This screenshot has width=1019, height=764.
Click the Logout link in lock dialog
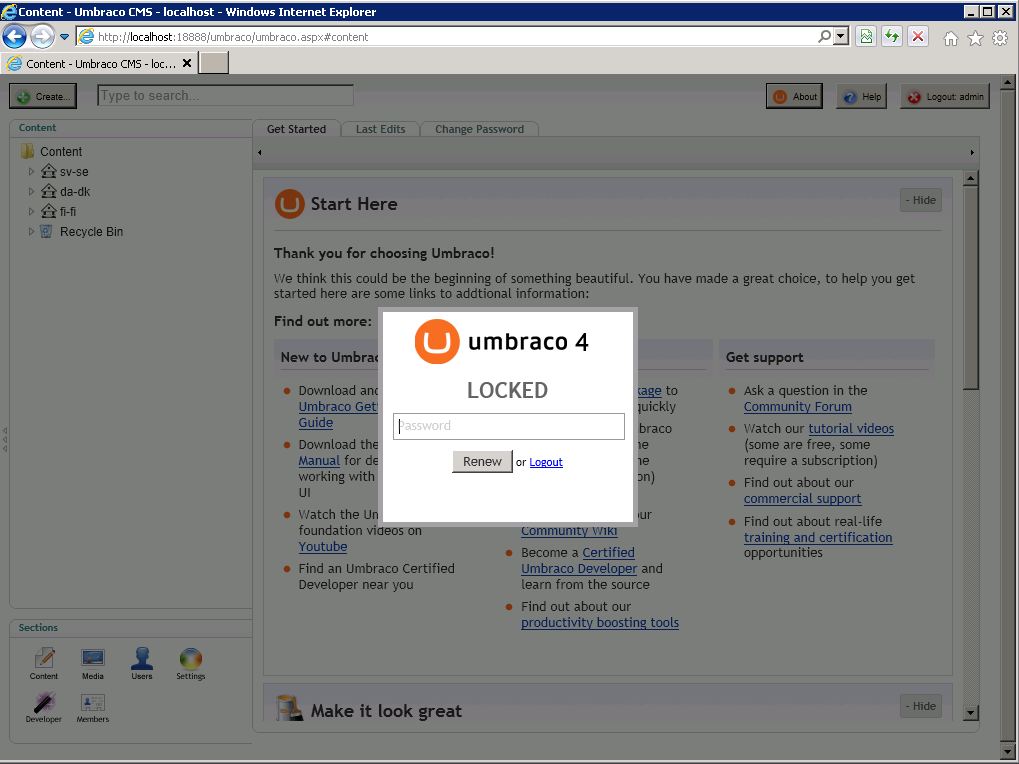coord(546,462)
